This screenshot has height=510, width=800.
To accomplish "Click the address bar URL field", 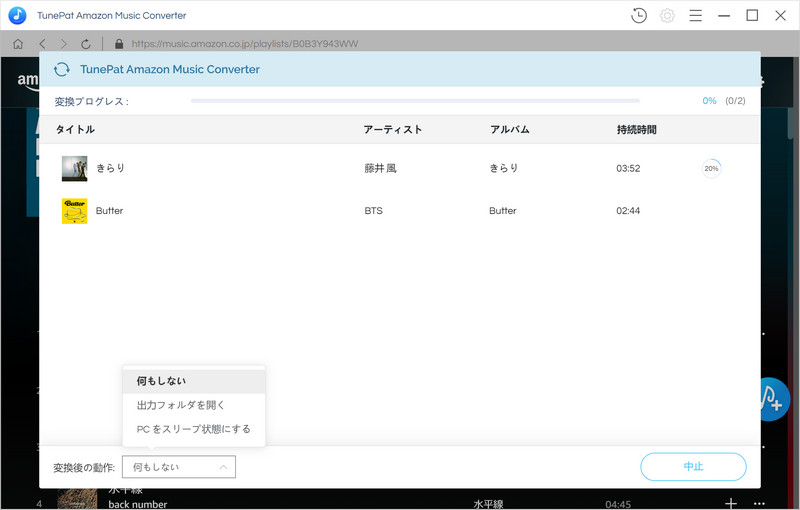I will coord(245,44).
